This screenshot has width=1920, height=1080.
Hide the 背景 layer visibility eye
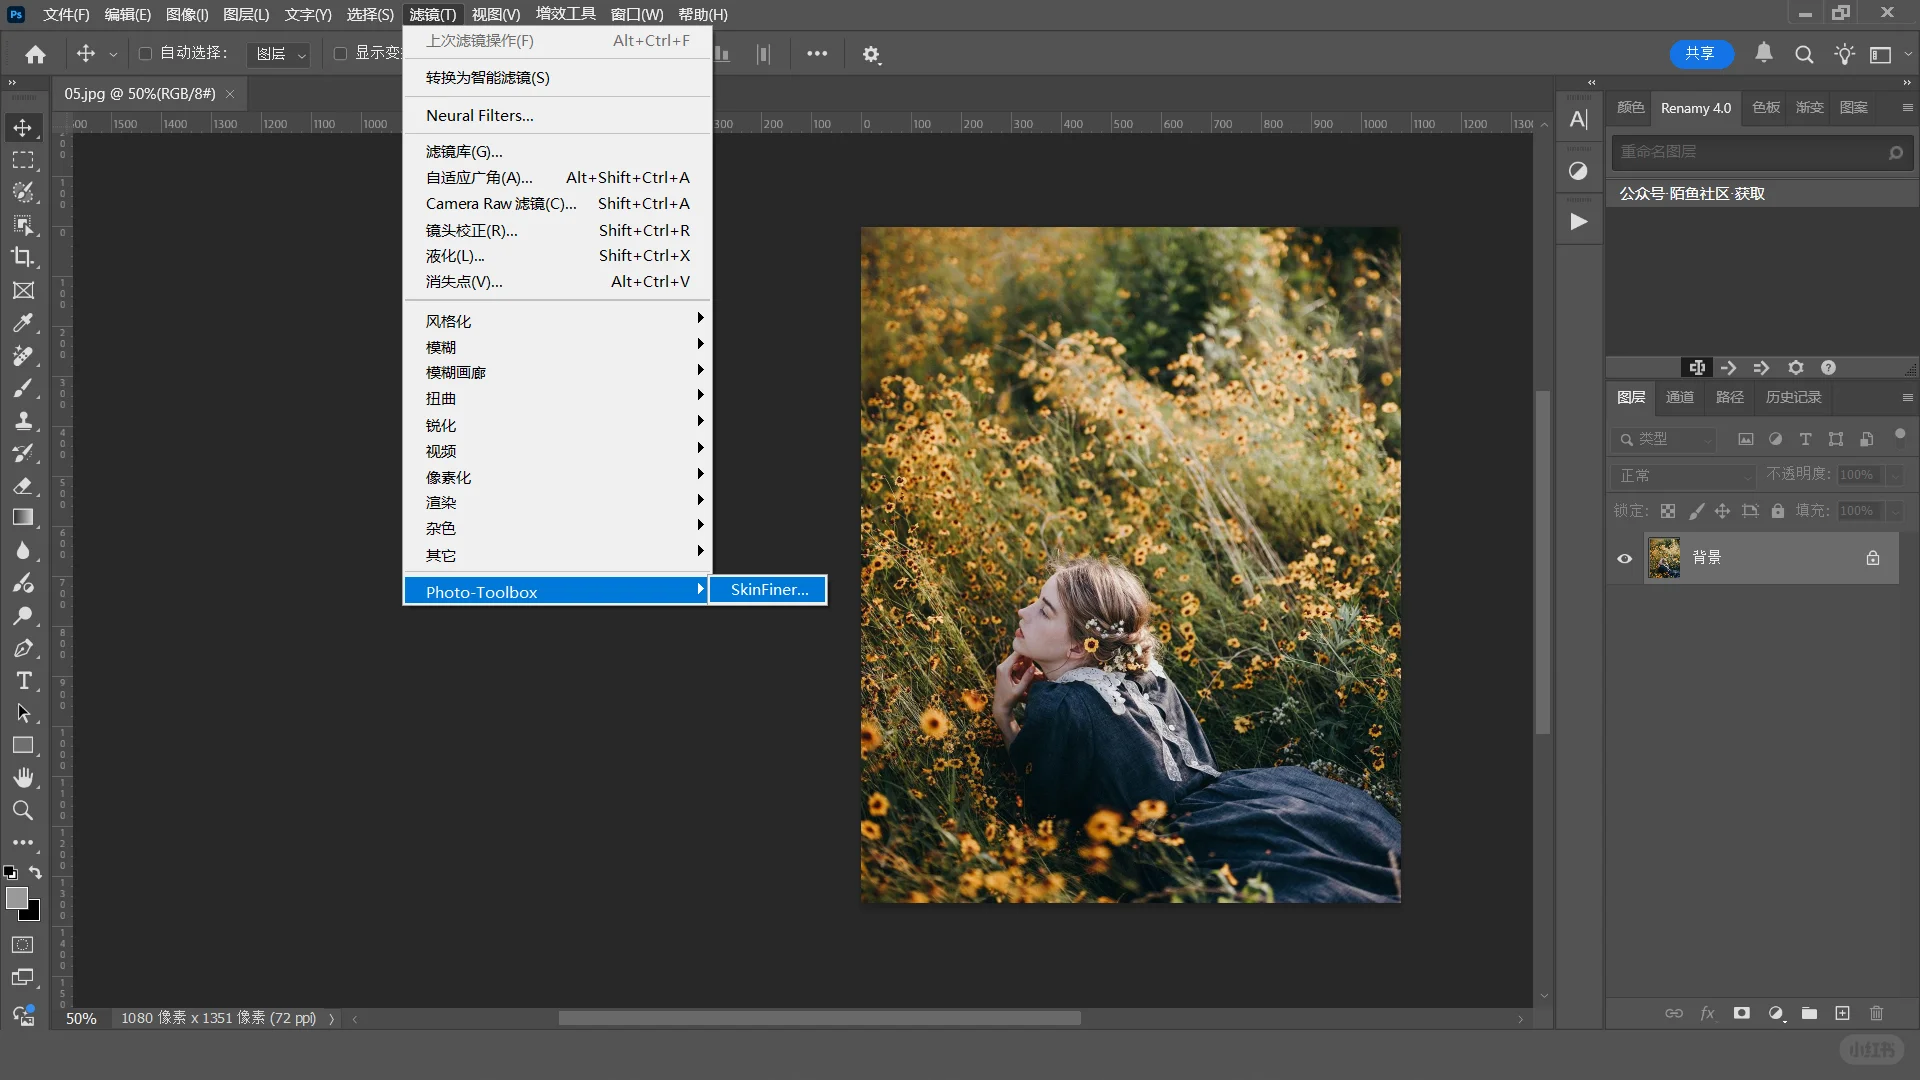click(1624, 558)
